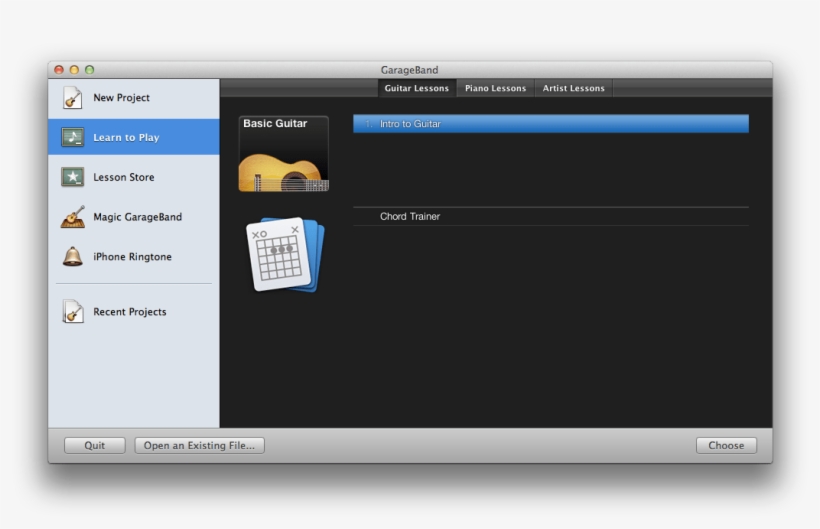This screenshot has height=529, width=820.
Task: Select the New Project sidebar label
Action: pos(121,98)
